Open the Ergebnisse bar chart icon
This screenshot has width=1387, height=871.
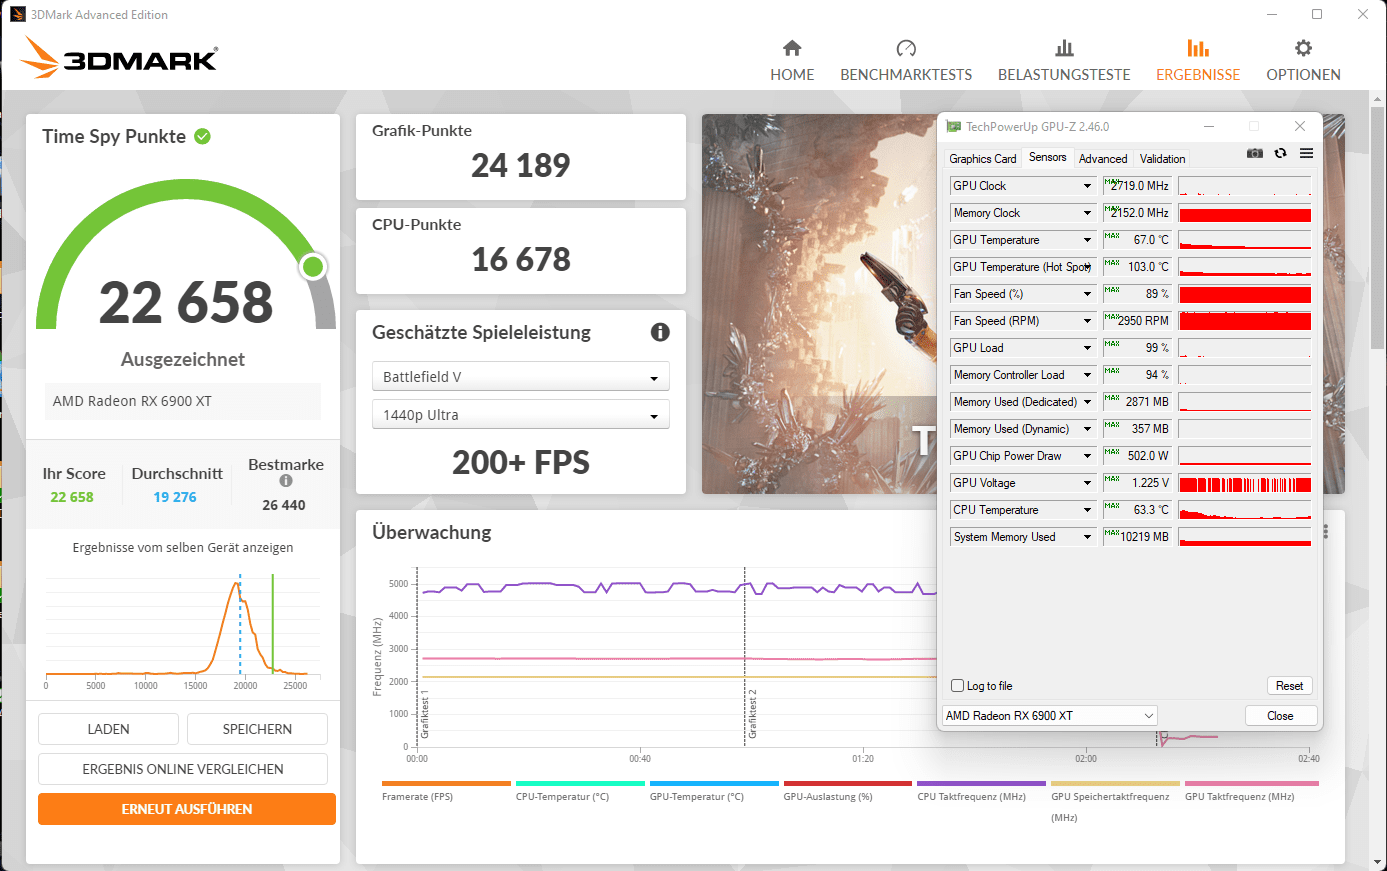1198,48
